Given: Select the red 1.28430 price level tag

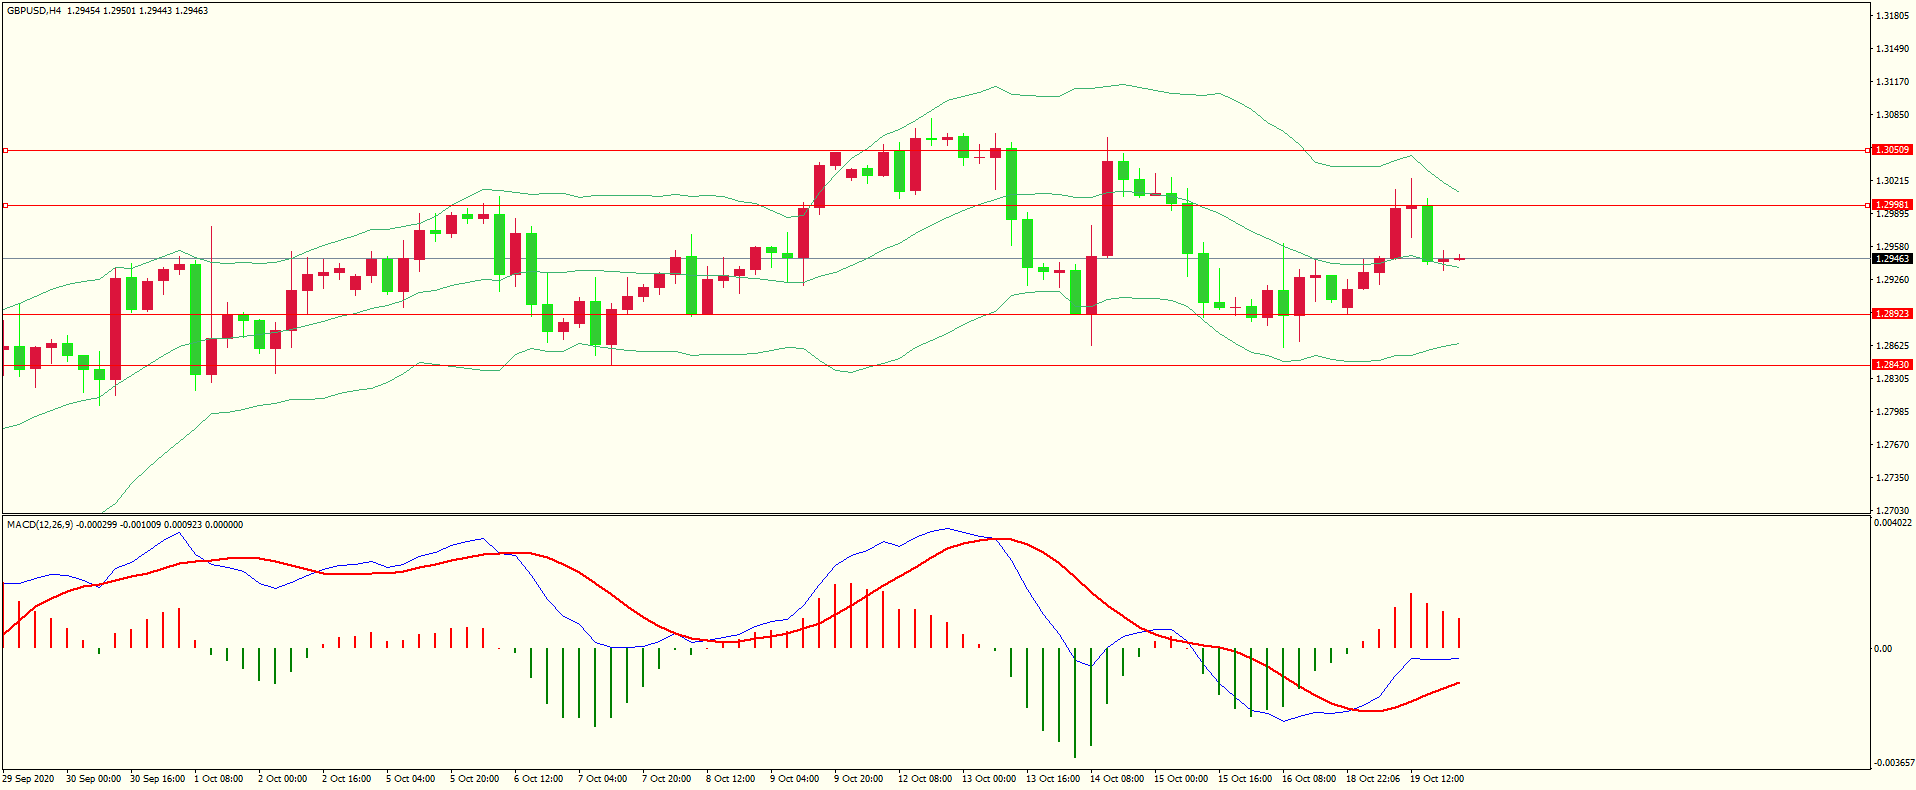Looking at the screenshot, I should (x=1891, y=365).
